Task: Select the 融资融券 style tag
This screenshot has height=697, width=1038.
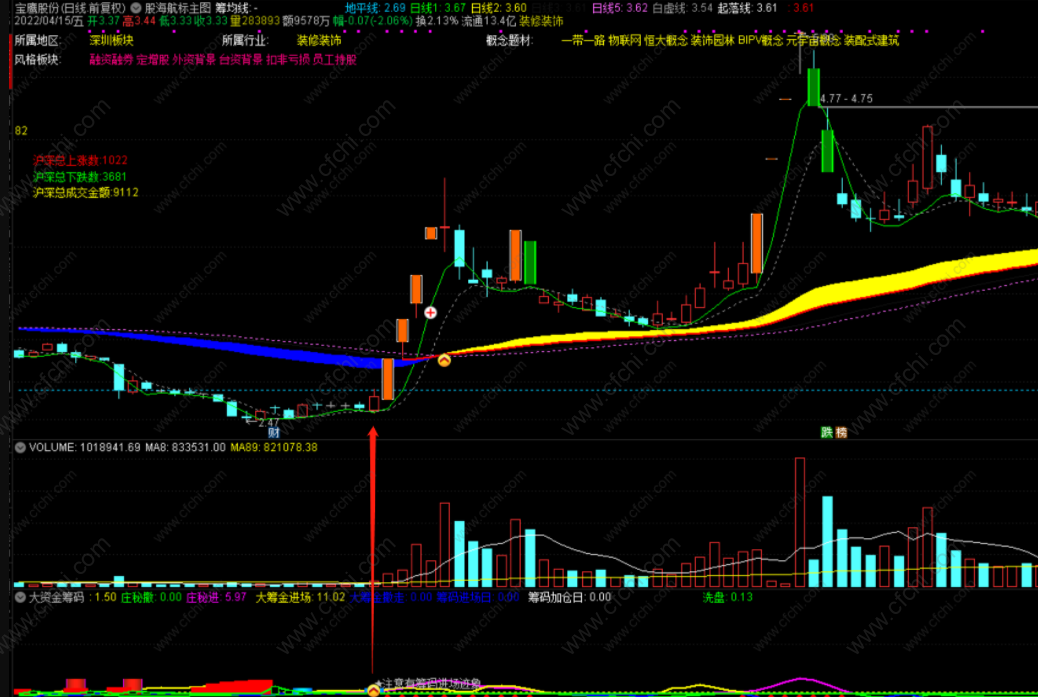Action: point(110,59)
